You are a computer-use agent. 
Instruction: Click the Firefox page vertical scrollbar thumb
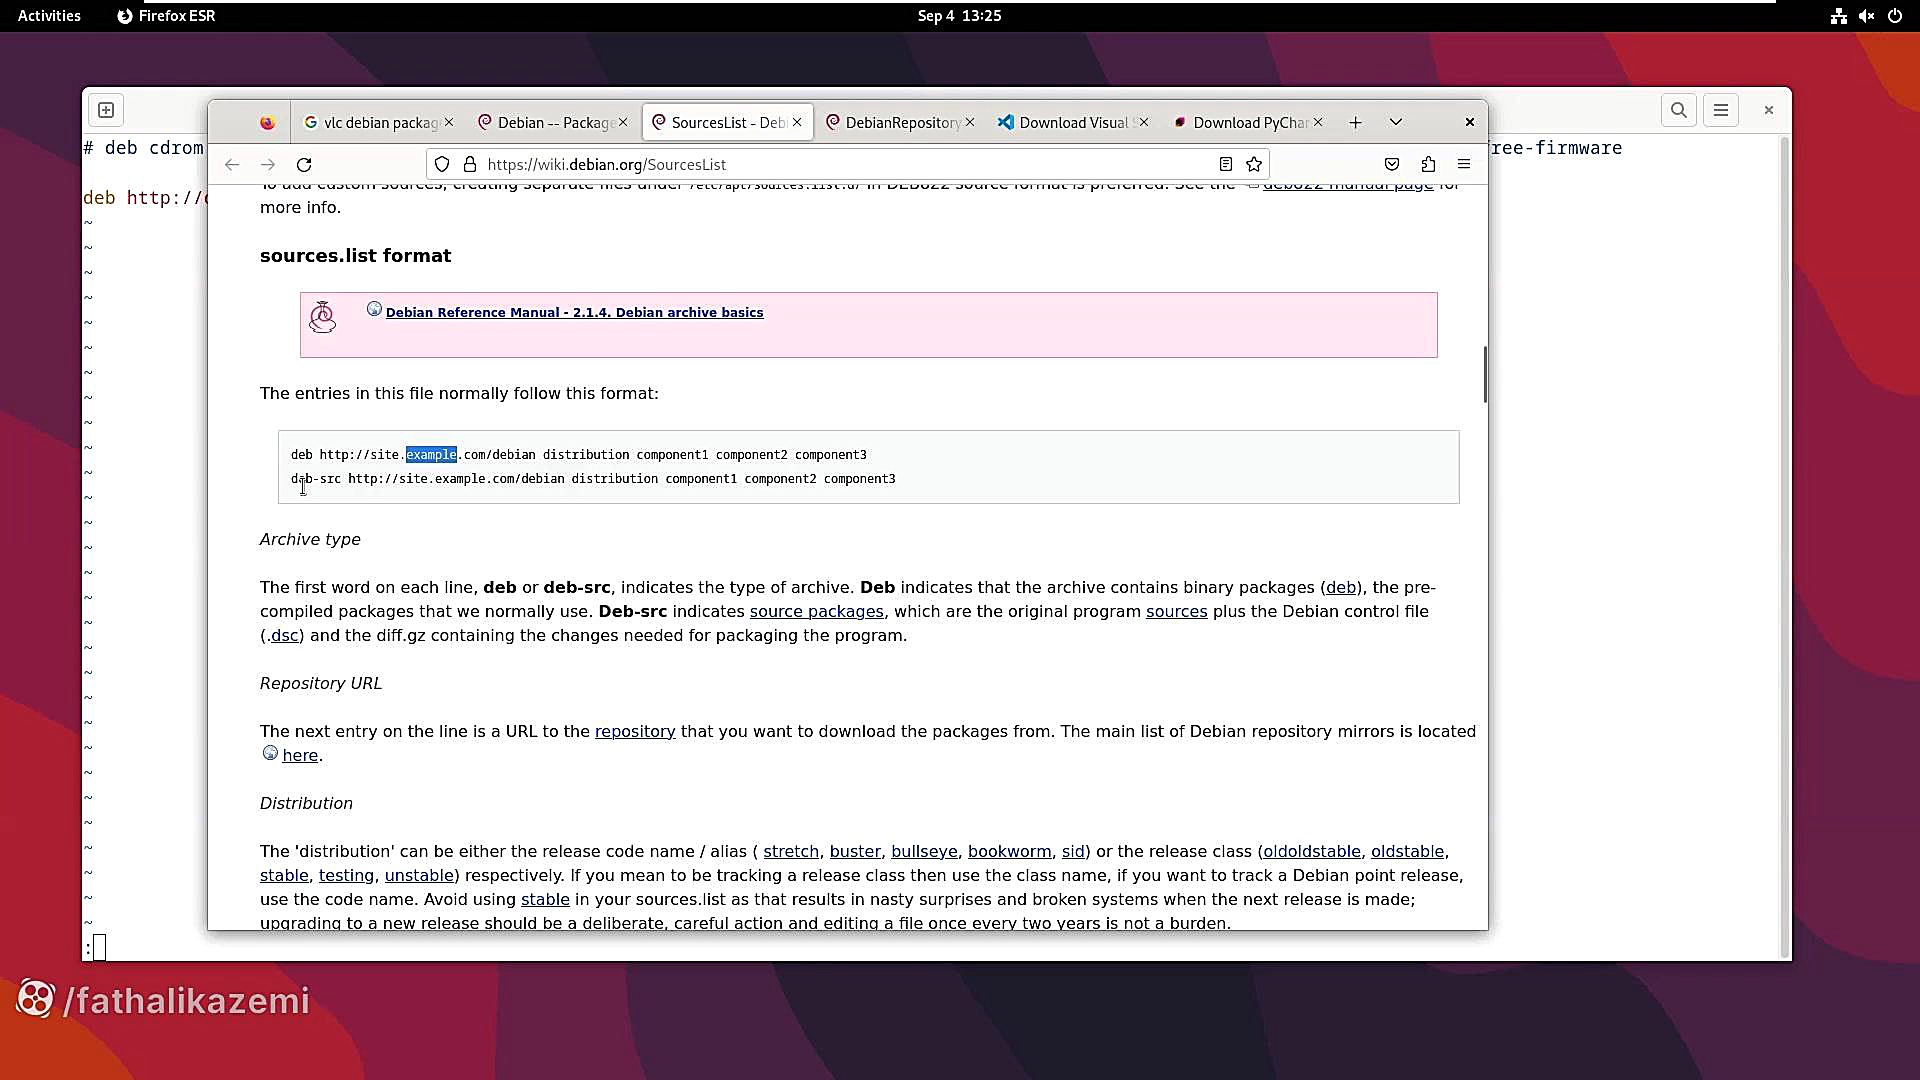click(x=1485, y=374)
